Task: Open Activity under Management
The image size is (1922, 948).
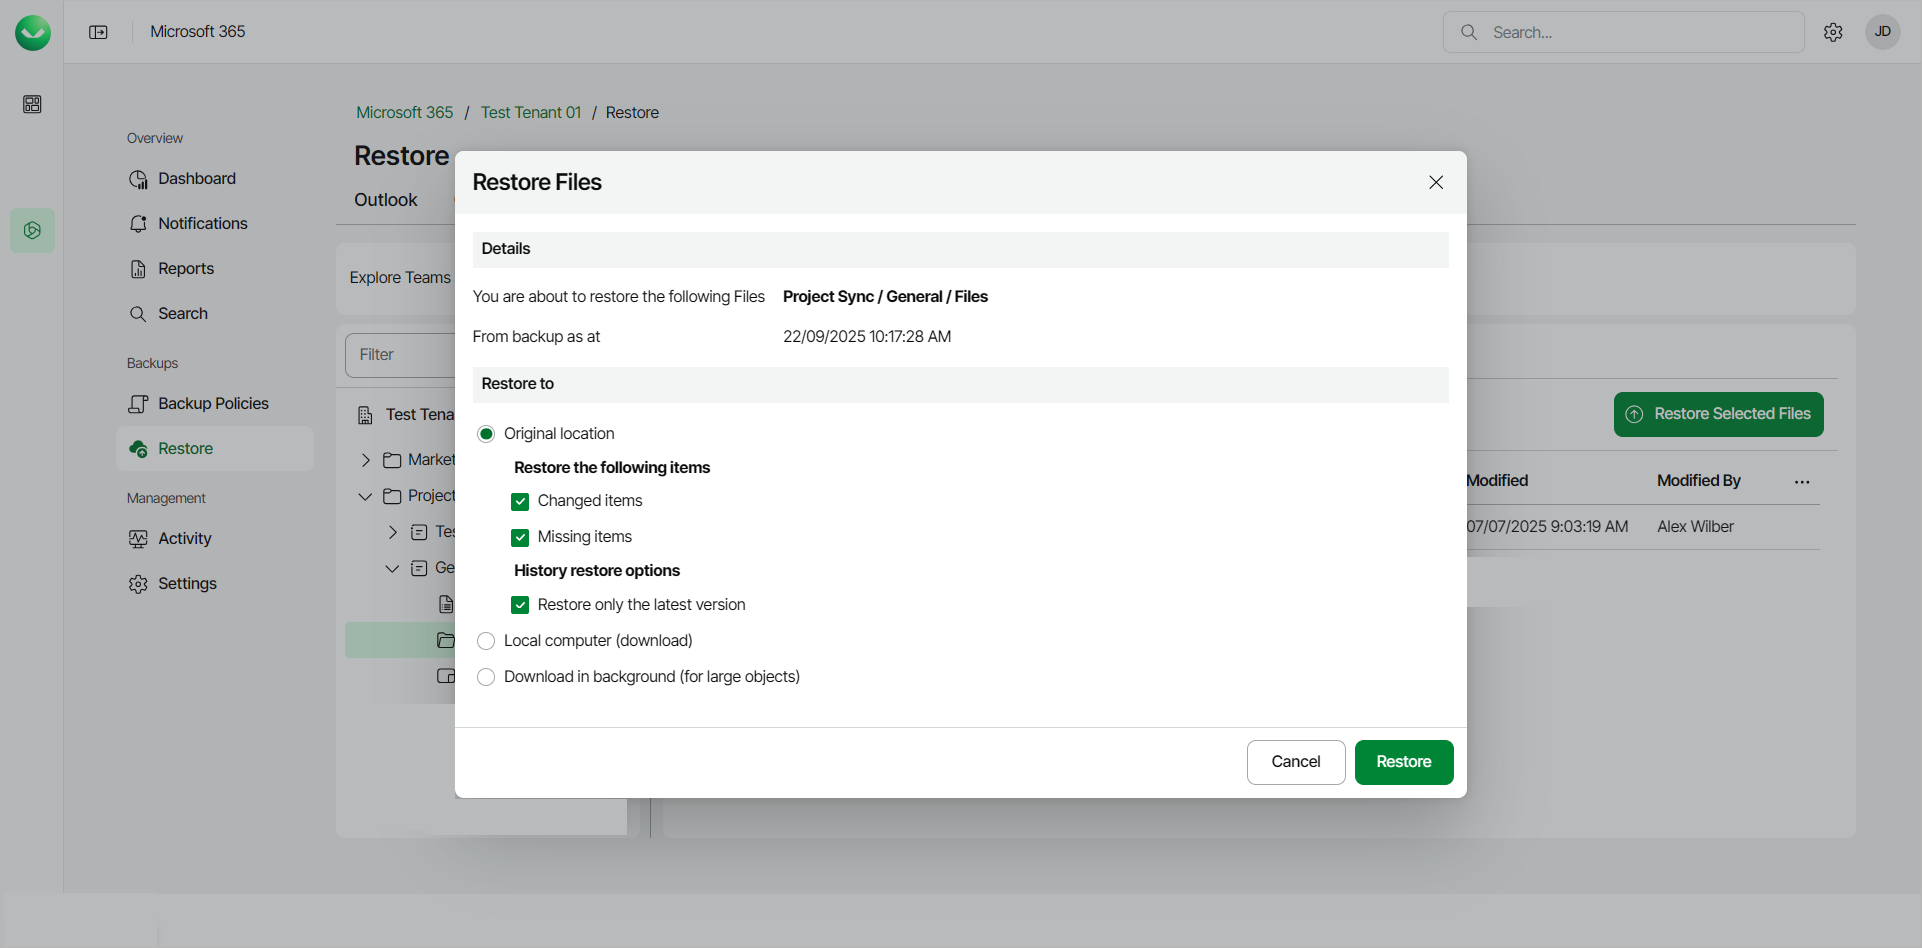Action: point(184,539)
